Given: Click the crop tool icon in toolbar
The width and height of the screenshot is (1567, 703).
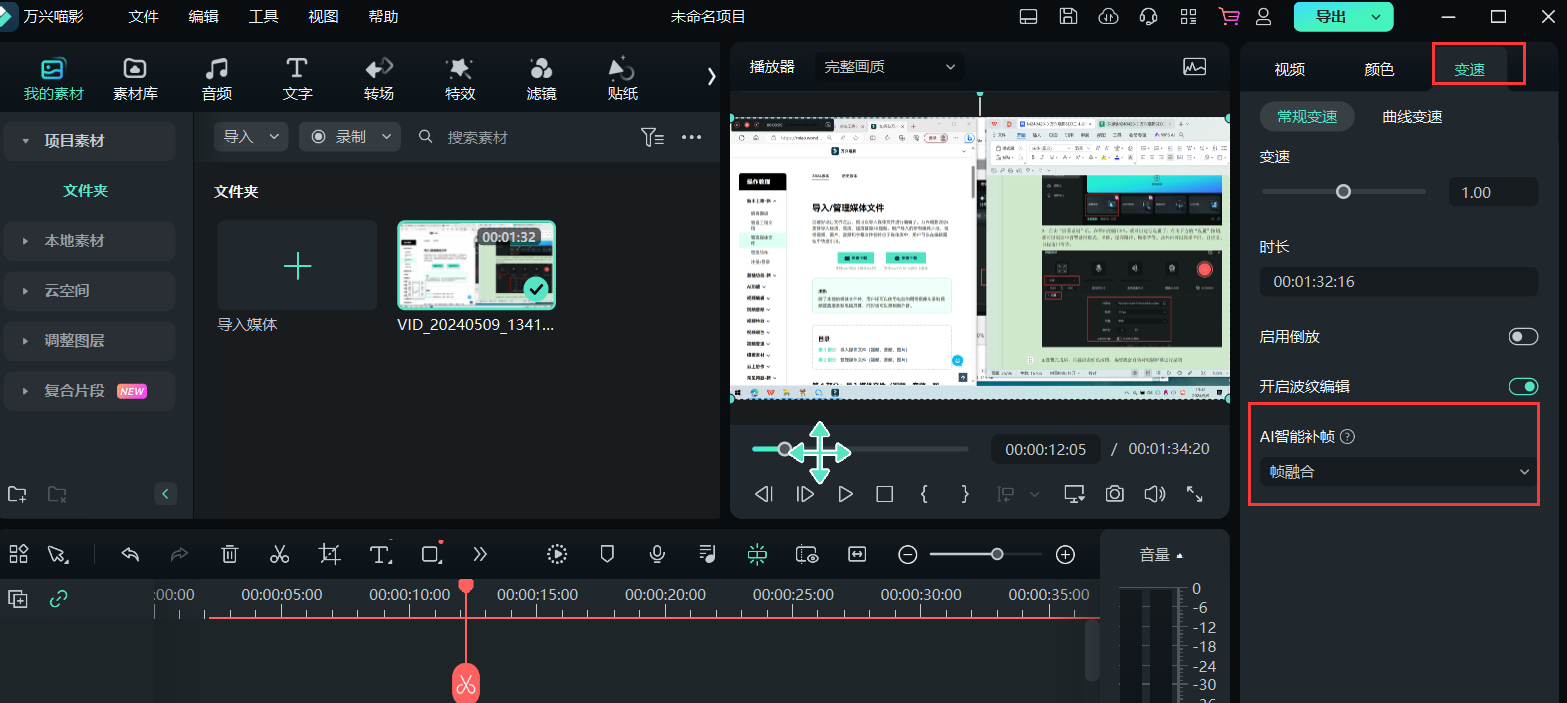Looking at the screenshot, I should (x=329, y=554).
